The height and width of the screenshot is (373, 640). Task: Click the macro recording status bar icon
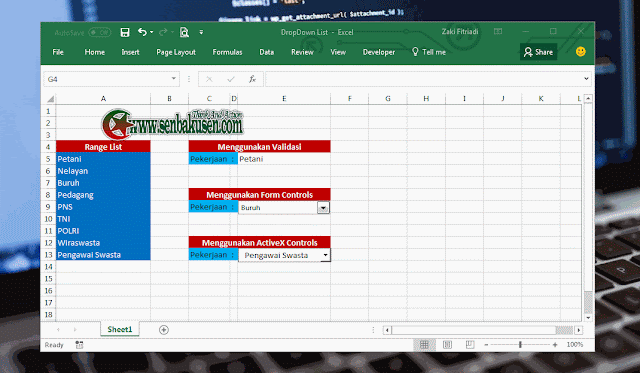(x=79, y=345)
